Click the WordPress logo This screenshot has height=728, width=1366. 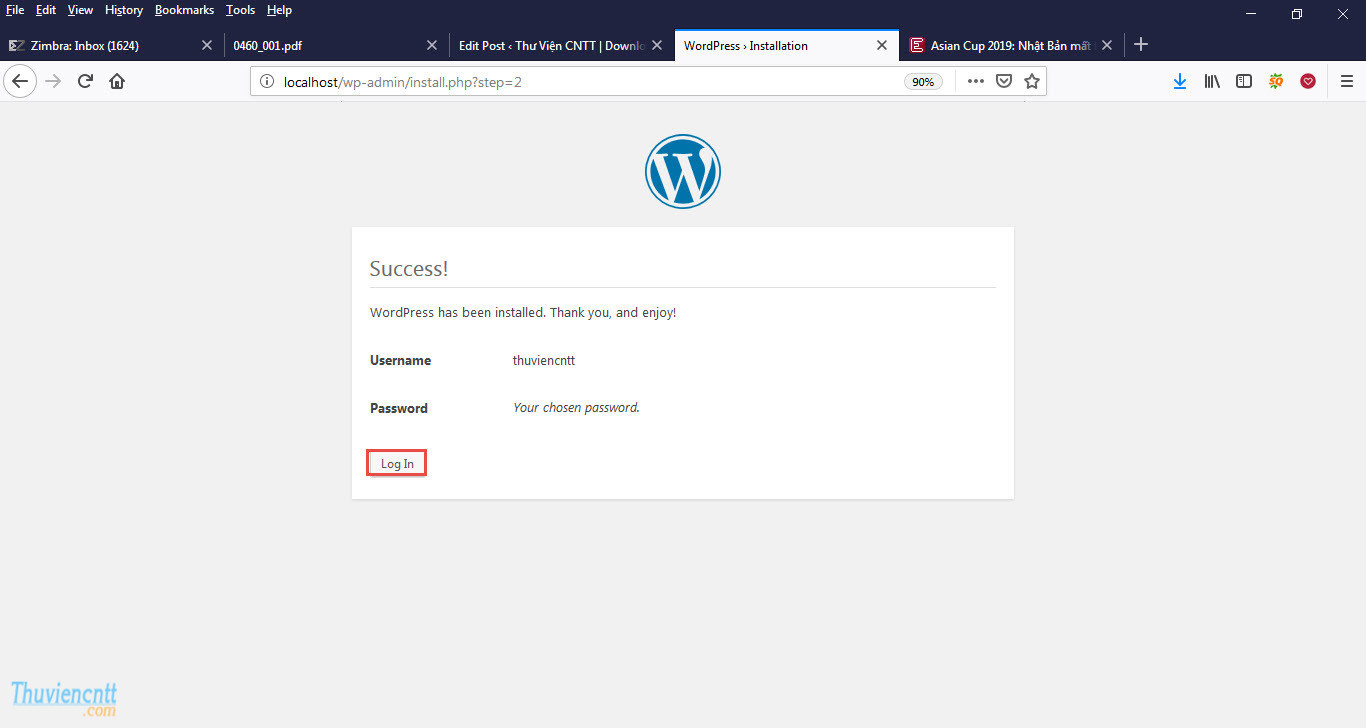(x=683, y=171)
